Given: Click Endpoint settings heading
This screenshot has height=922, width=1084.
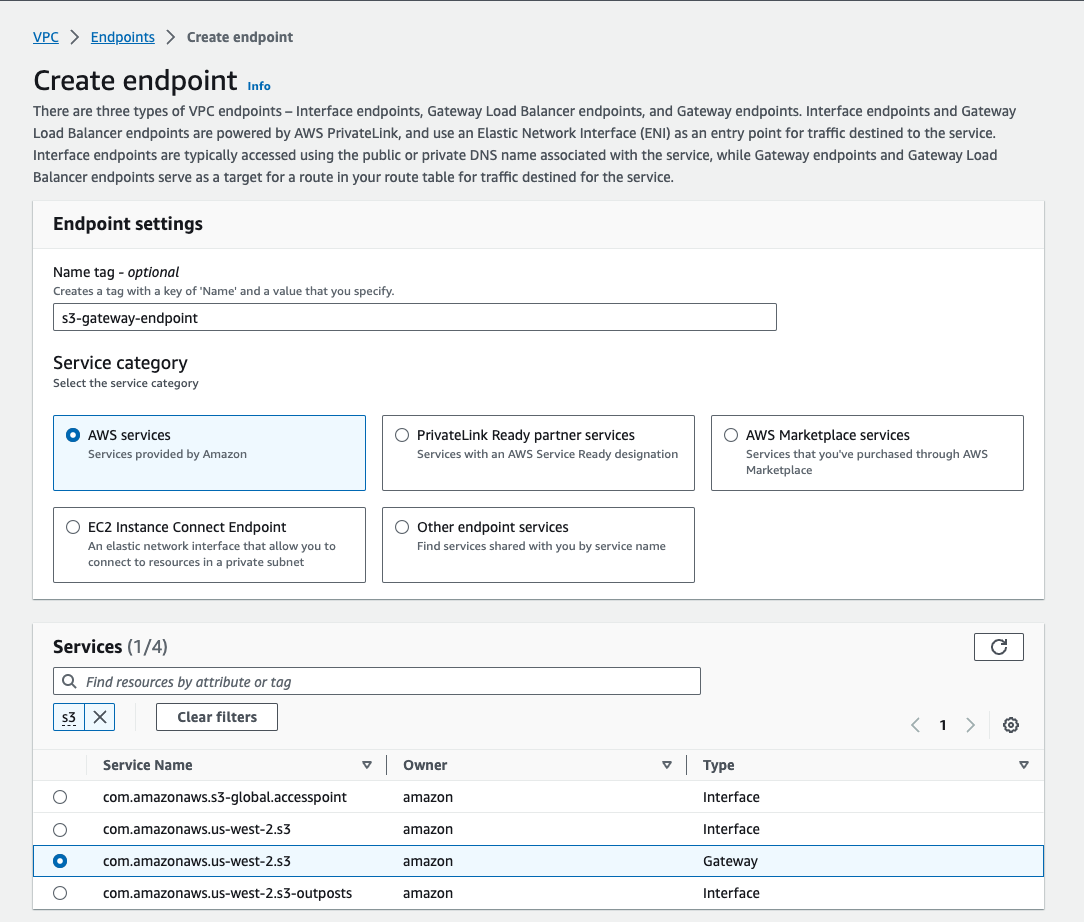Looking at the screenshot, I should coord(128,224).
